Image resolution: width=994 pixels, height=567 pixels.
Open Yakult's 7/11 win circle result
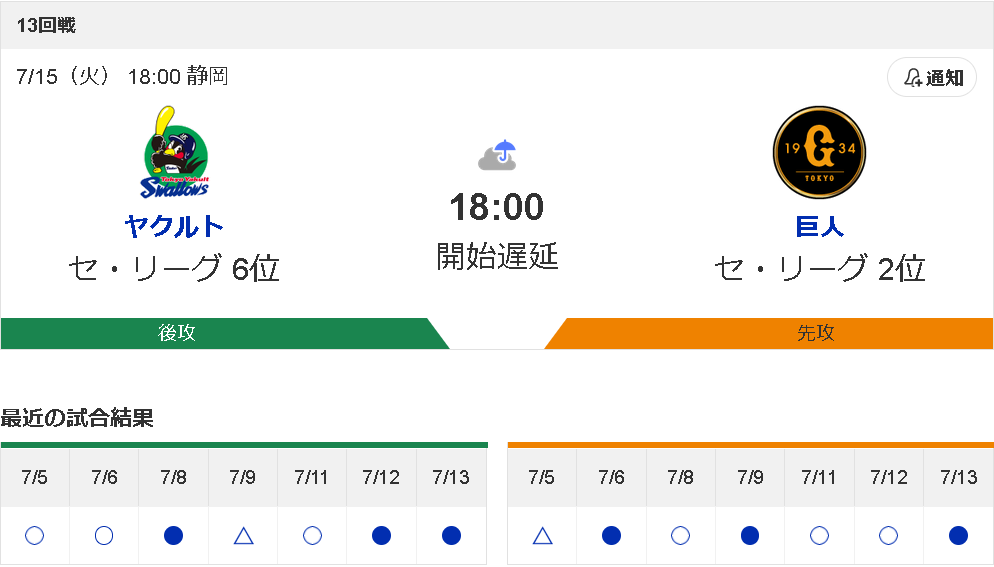(312, 536)
